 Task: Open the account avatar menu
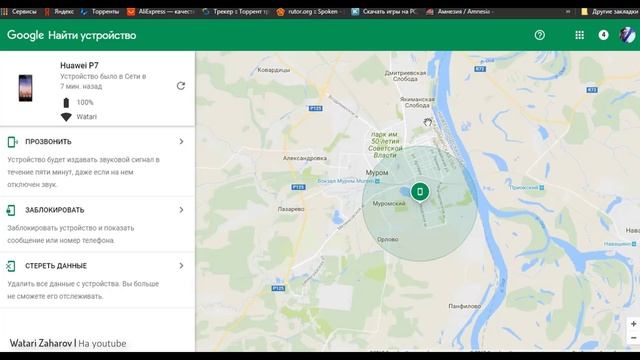coord(627,35)
